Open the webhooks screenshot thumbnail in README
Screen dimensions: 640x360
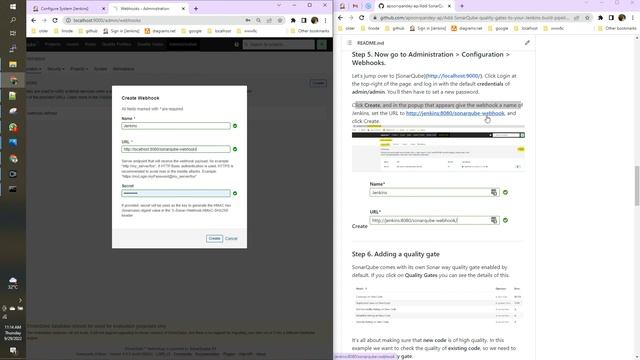(x=438, y=149)
